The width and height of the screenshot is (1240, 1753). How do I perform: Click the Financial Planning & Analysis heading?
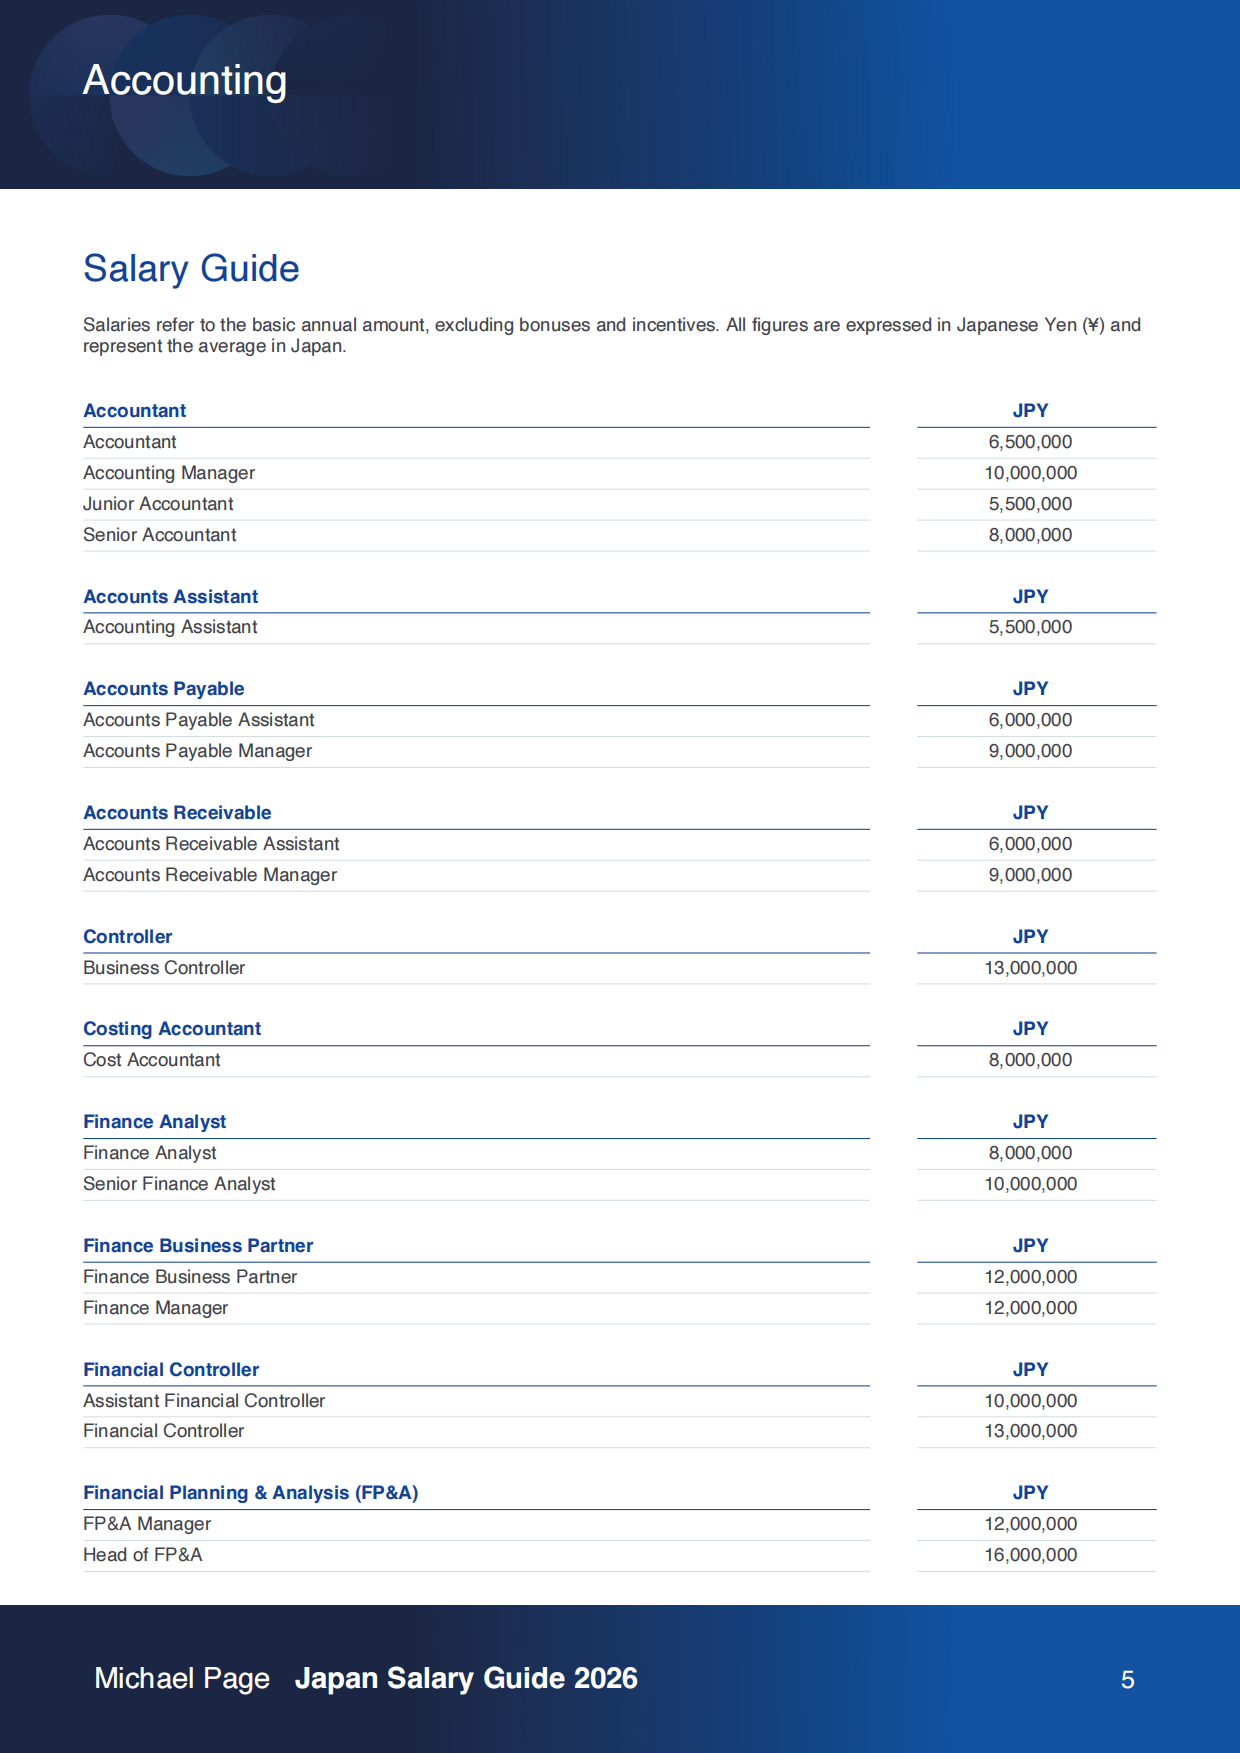(x=251, y=1493)
